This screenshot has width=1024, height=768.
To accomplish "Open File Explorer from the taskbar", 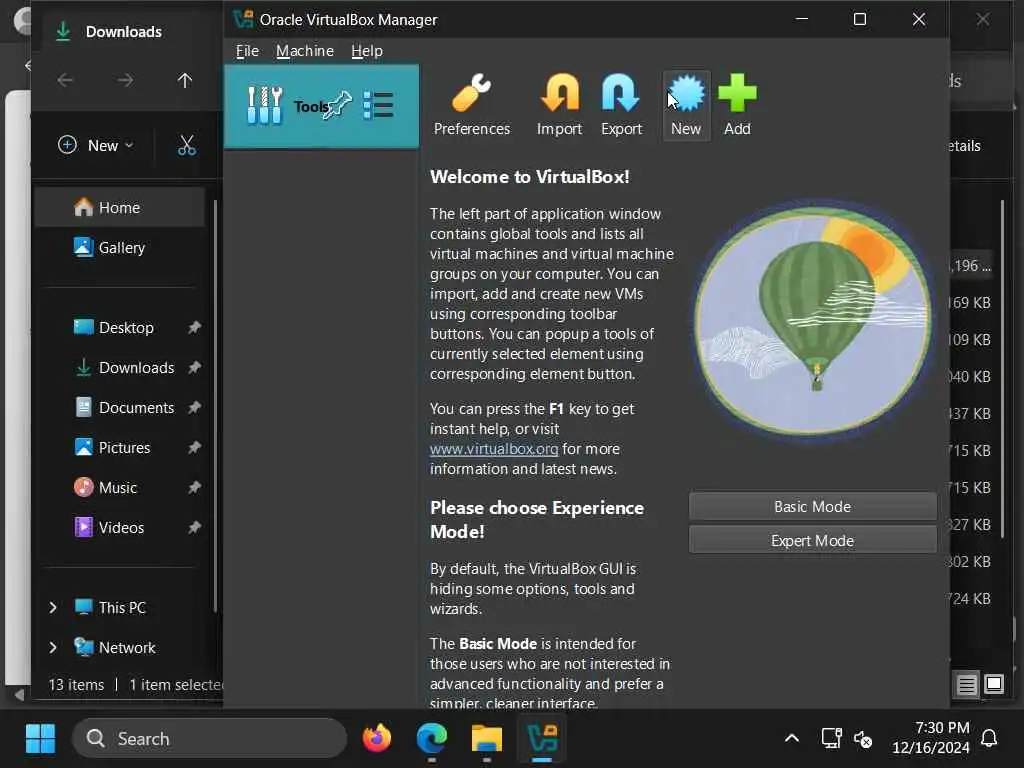I will pos(487,739).
